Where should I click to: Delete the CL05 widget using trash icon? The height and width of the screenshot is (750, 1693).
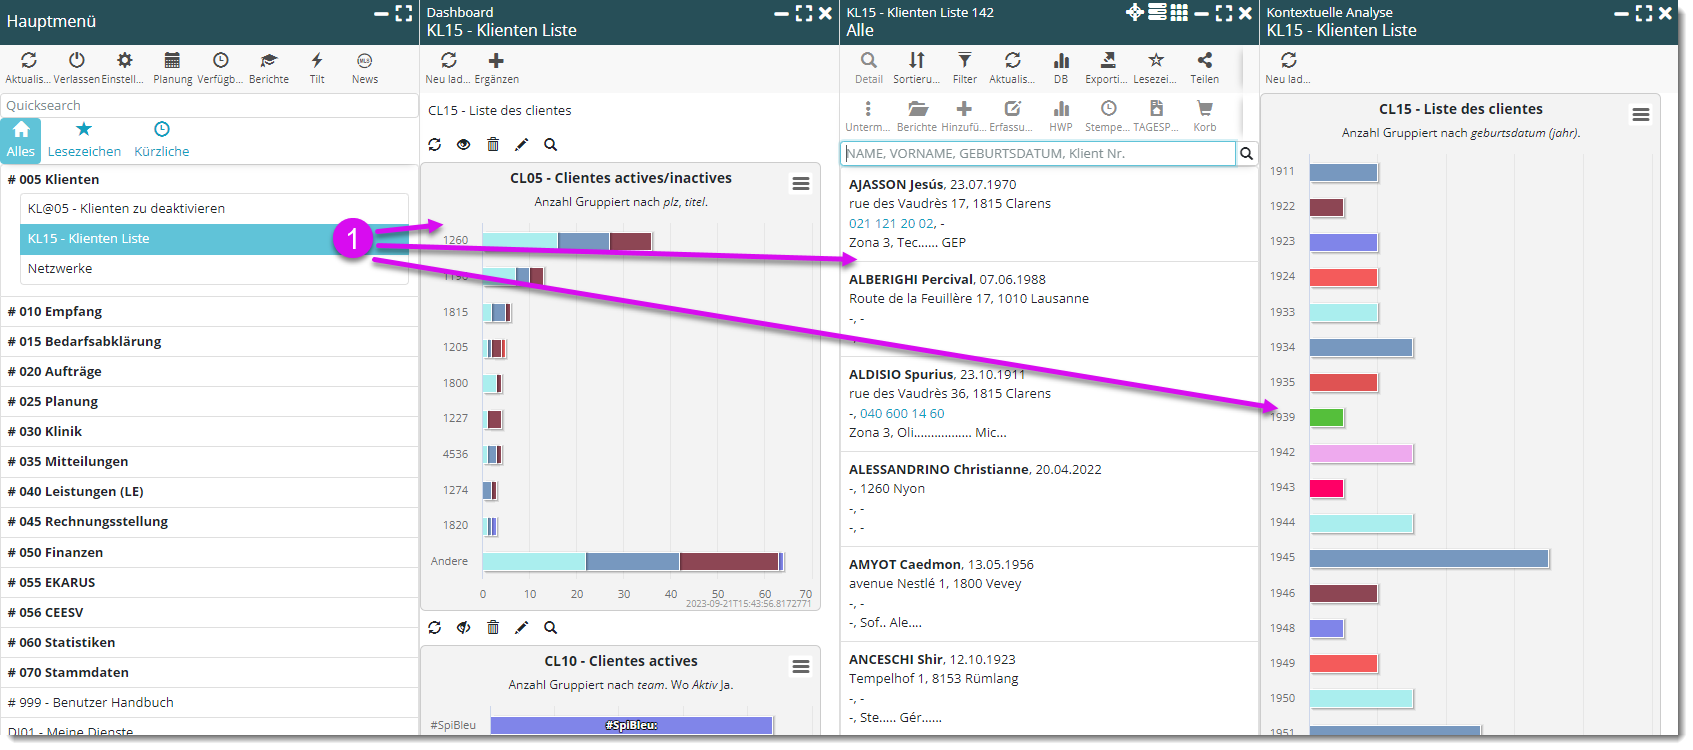click(492, 145)
